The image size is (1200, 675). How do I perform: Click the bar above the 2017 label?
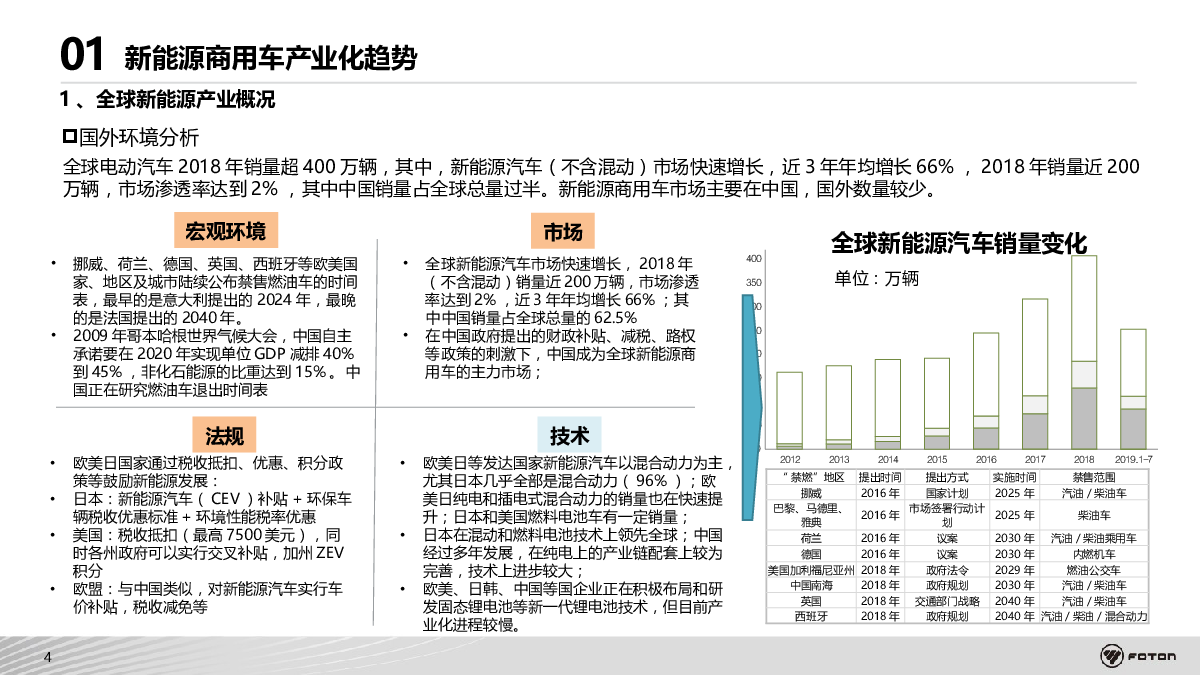pos(1035,373)
